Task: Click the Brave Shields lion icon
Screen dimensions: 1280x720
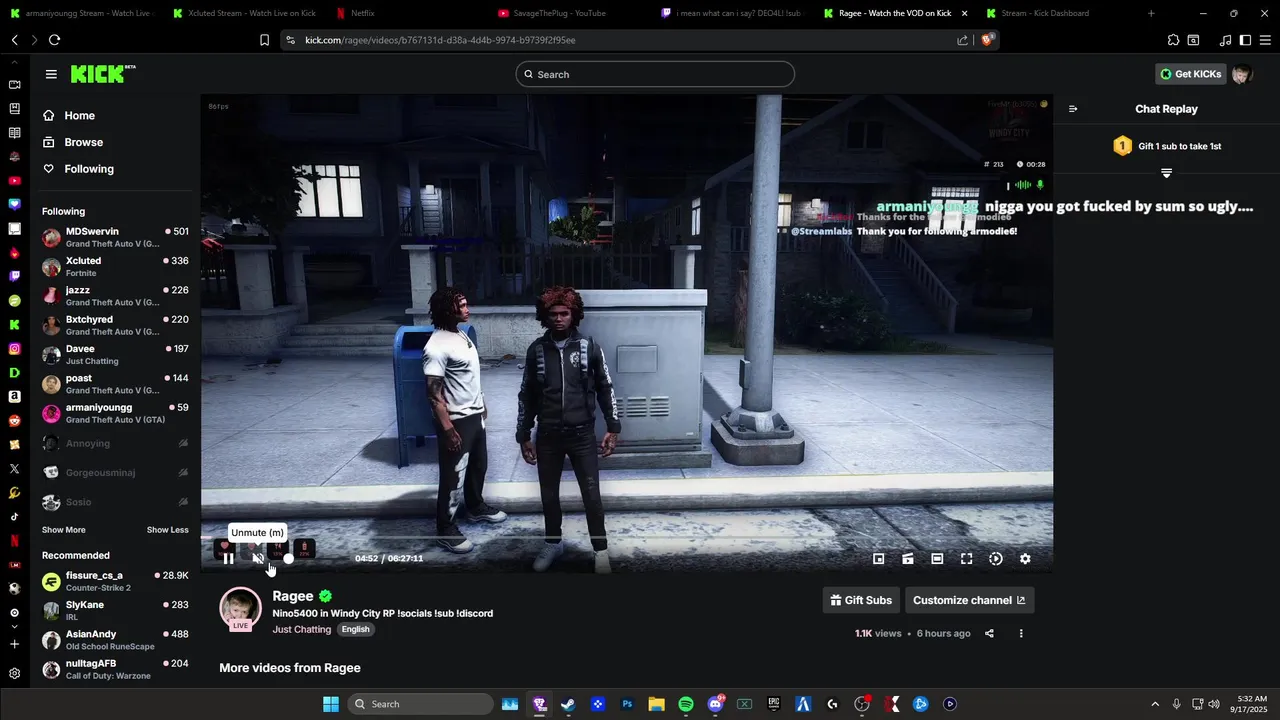Action: tap(987, 40)
